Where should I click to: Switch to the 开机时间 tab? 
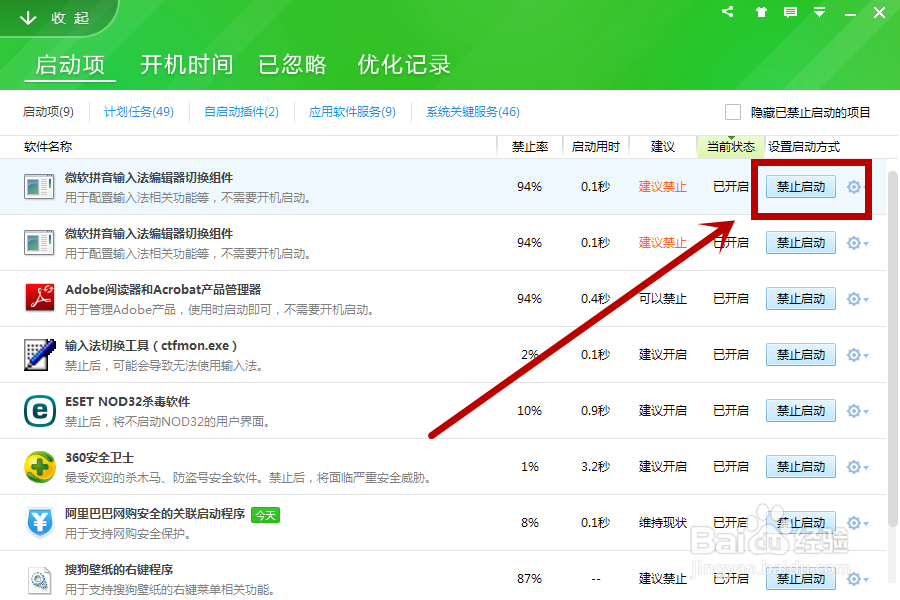[187, 65]
